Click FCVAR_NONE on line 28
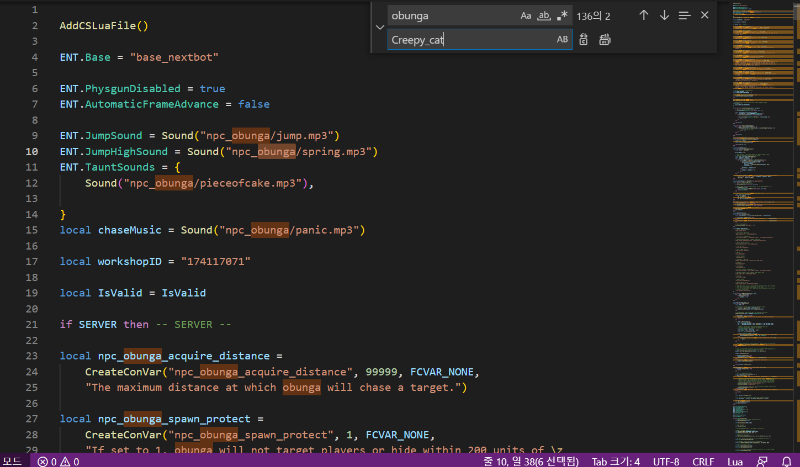800x467 pixels. tap(397, 435)
